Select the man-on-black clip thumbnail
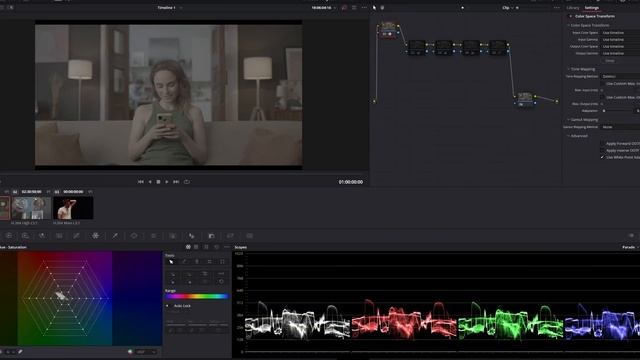The width and height of the screenshot is (640, 360). click(73, 208)
